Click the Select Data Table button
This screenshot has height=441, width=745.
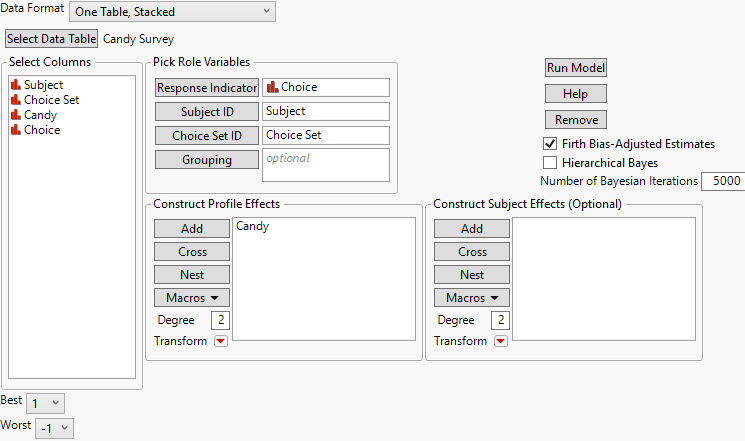click(x=52, y=39)
